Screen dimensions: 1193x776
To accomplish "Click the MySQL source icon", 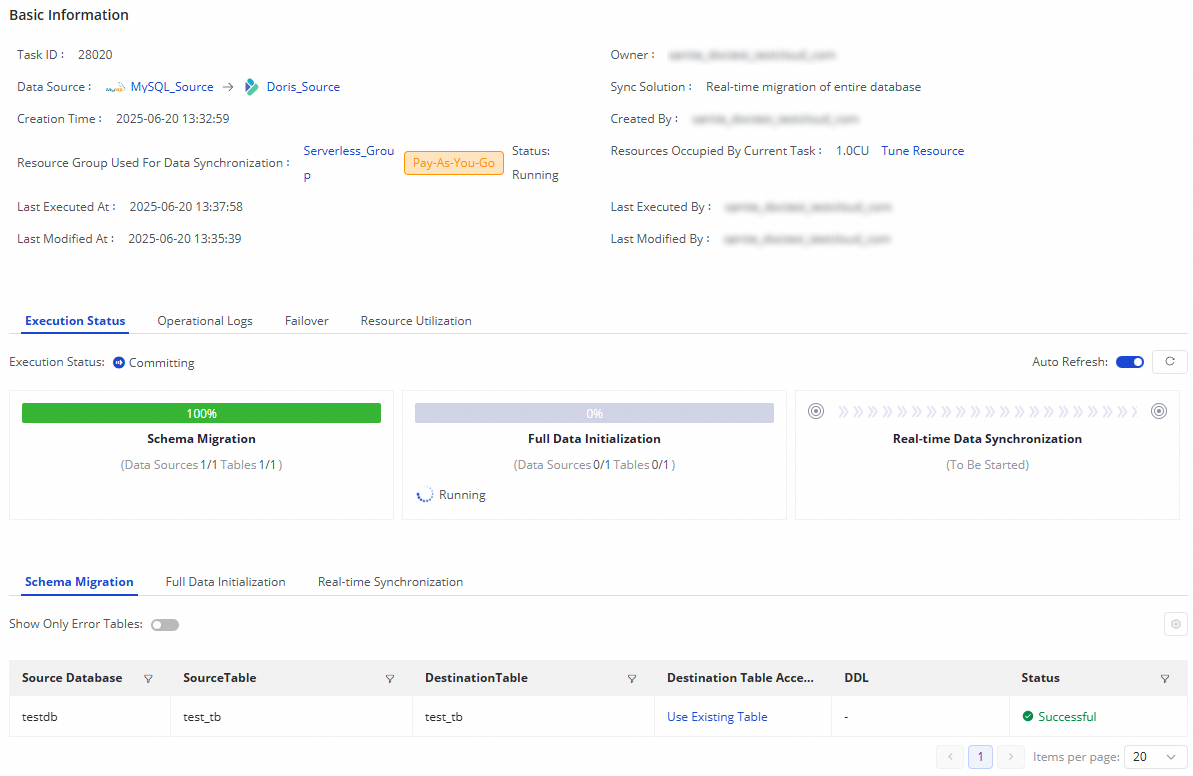I will tap(115, 88).
